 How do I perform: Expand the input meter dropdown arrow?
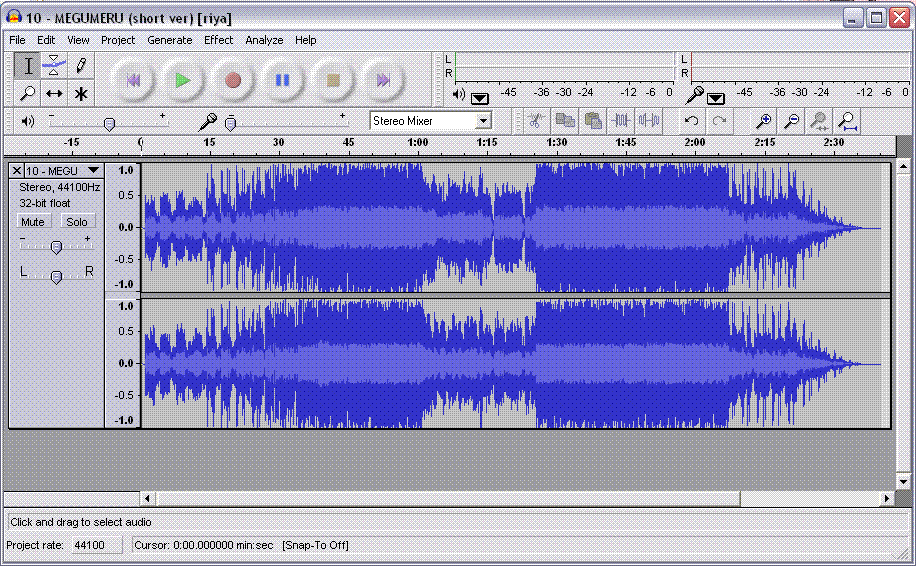(716, 98)
